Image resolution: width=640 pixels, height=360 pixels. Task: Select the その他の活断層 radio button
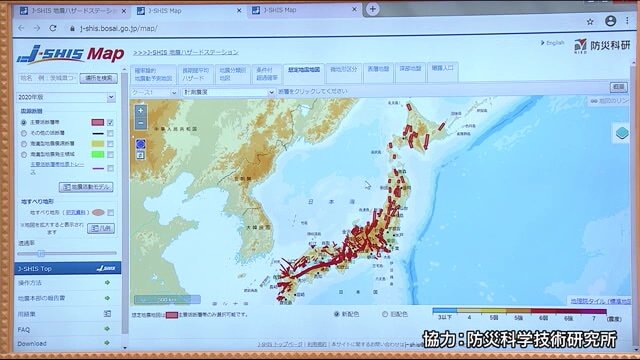24,133
